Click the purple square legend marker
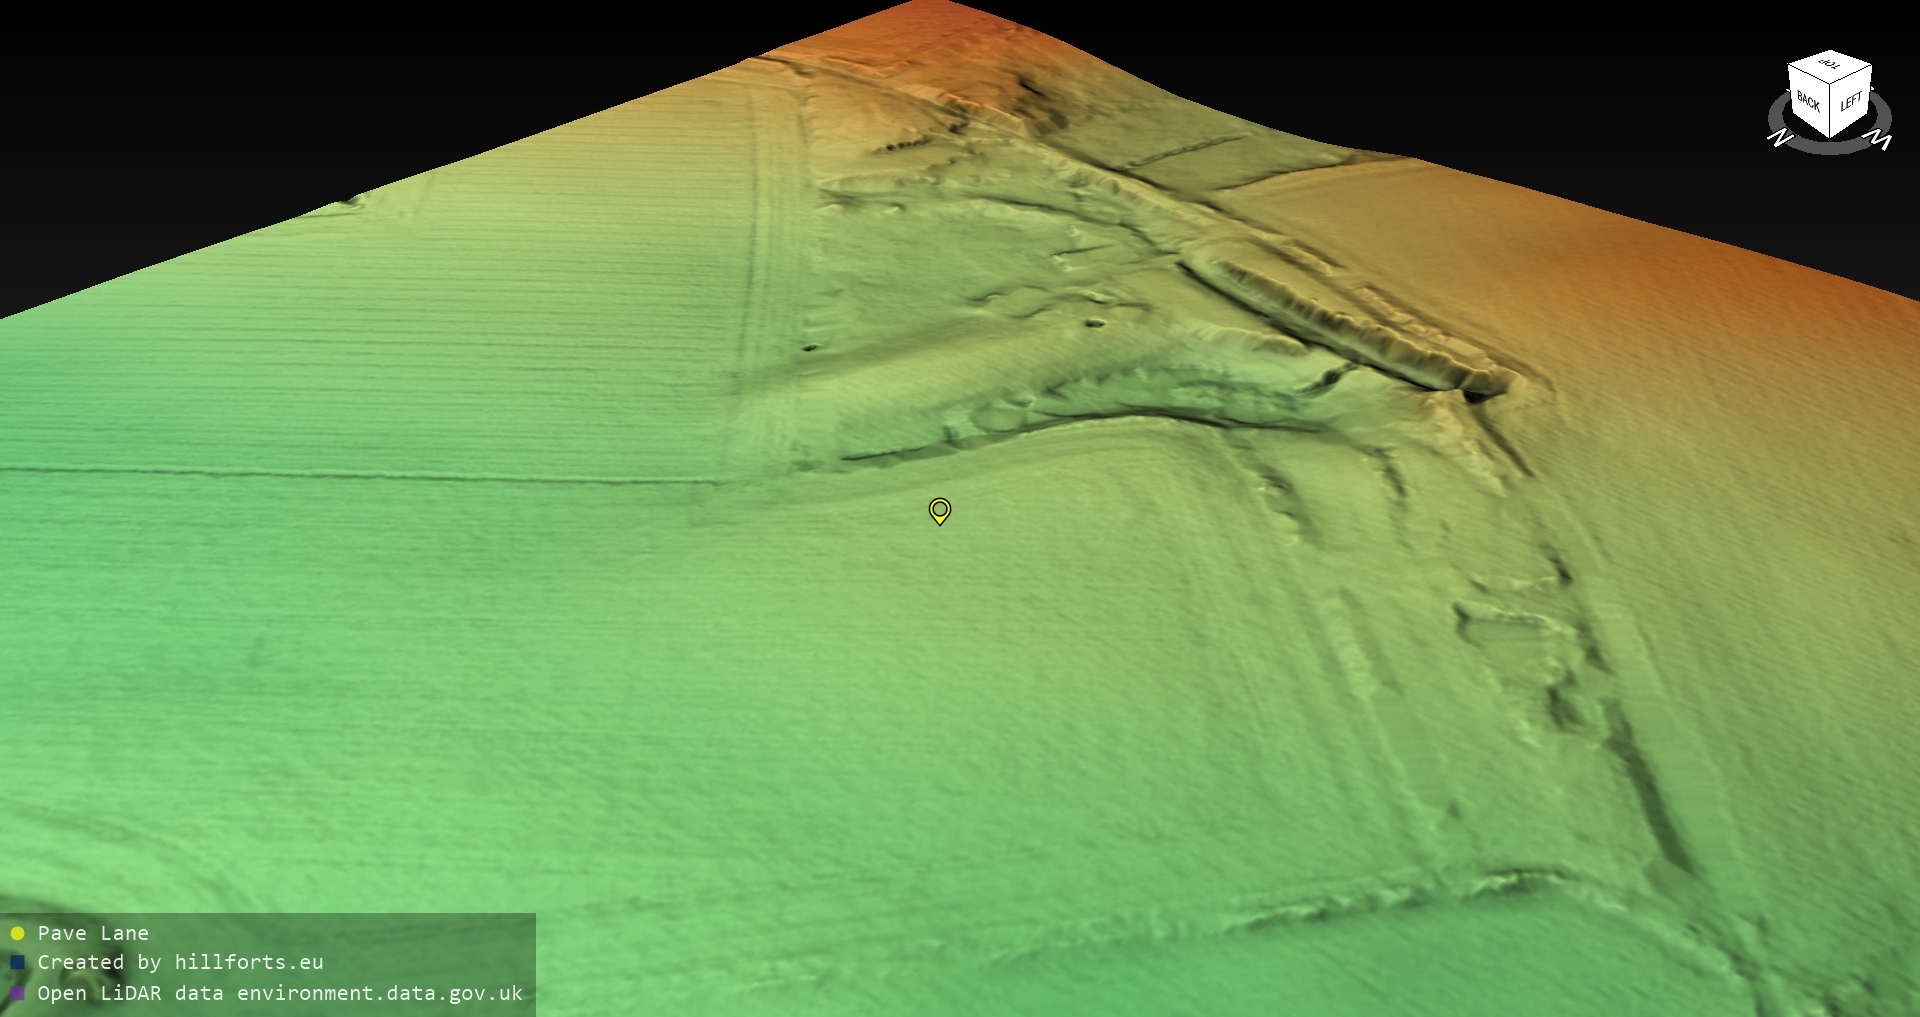1920x1017 pixels. [x=17, y=993]
